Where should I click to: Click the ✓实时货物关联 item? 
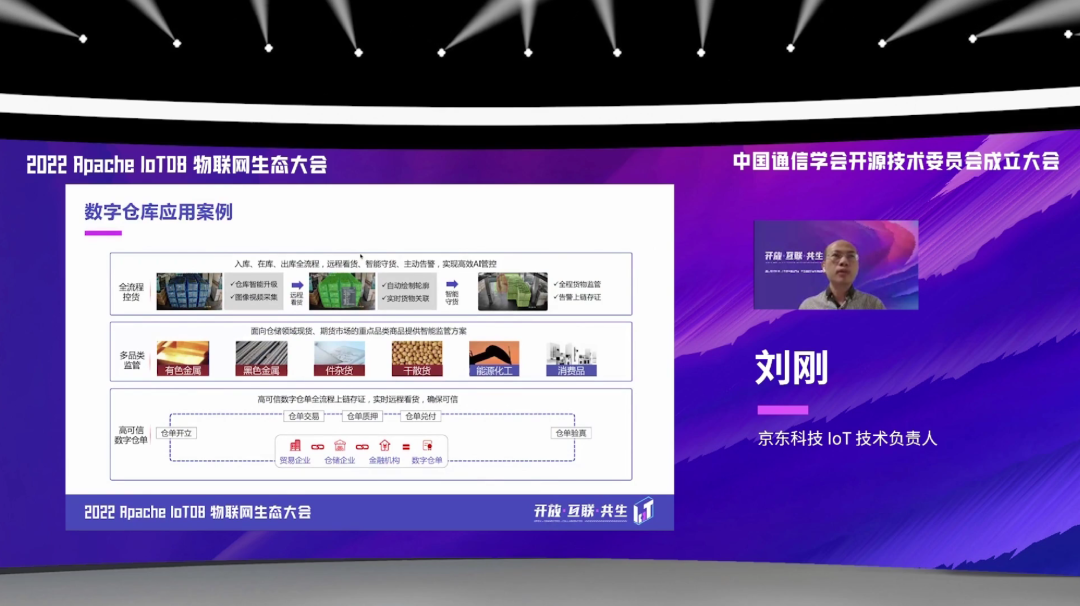coord(405,298)
